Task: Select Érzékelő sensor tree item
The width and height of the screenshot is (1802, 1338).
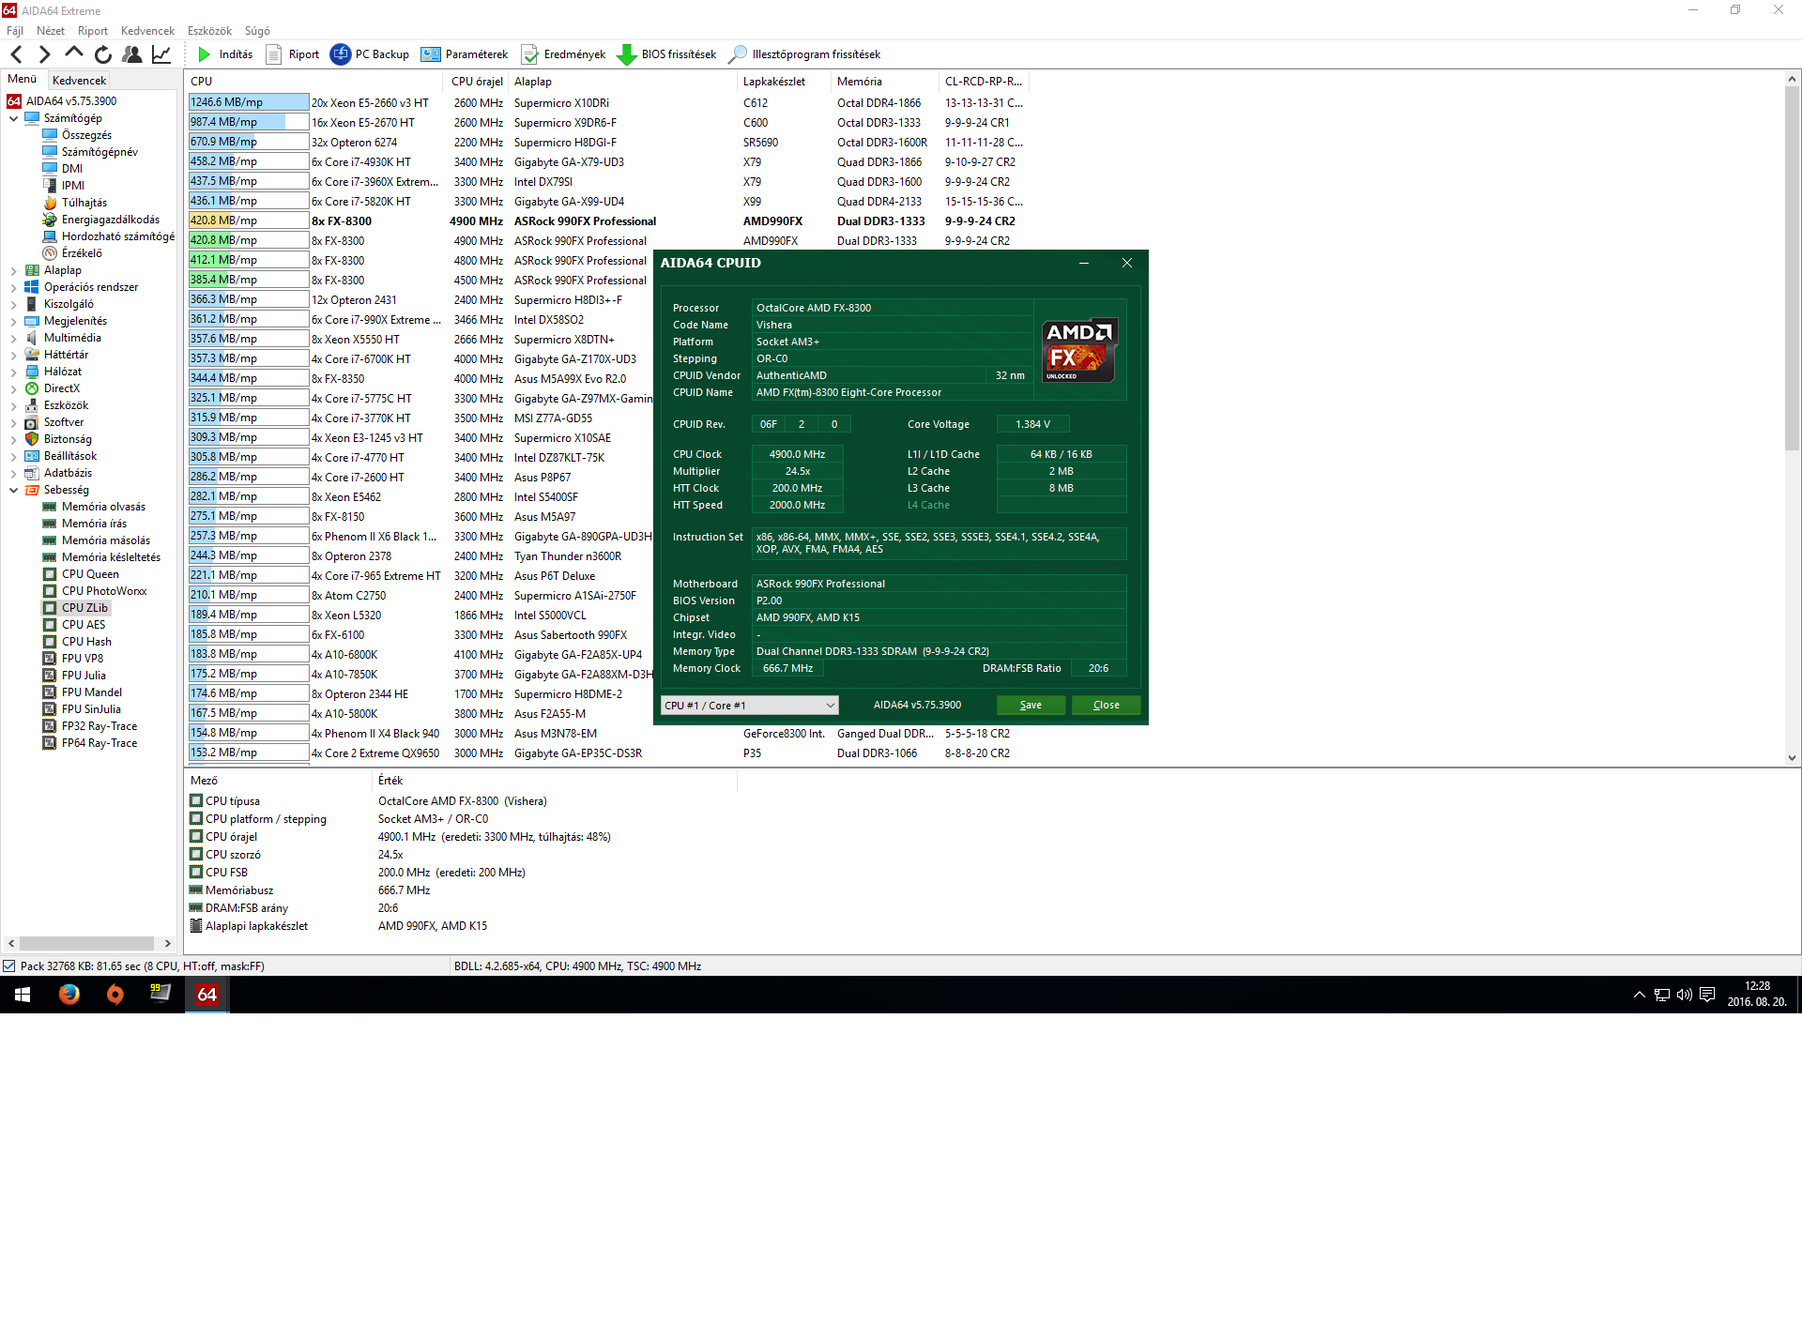Action: pos(81,253)
